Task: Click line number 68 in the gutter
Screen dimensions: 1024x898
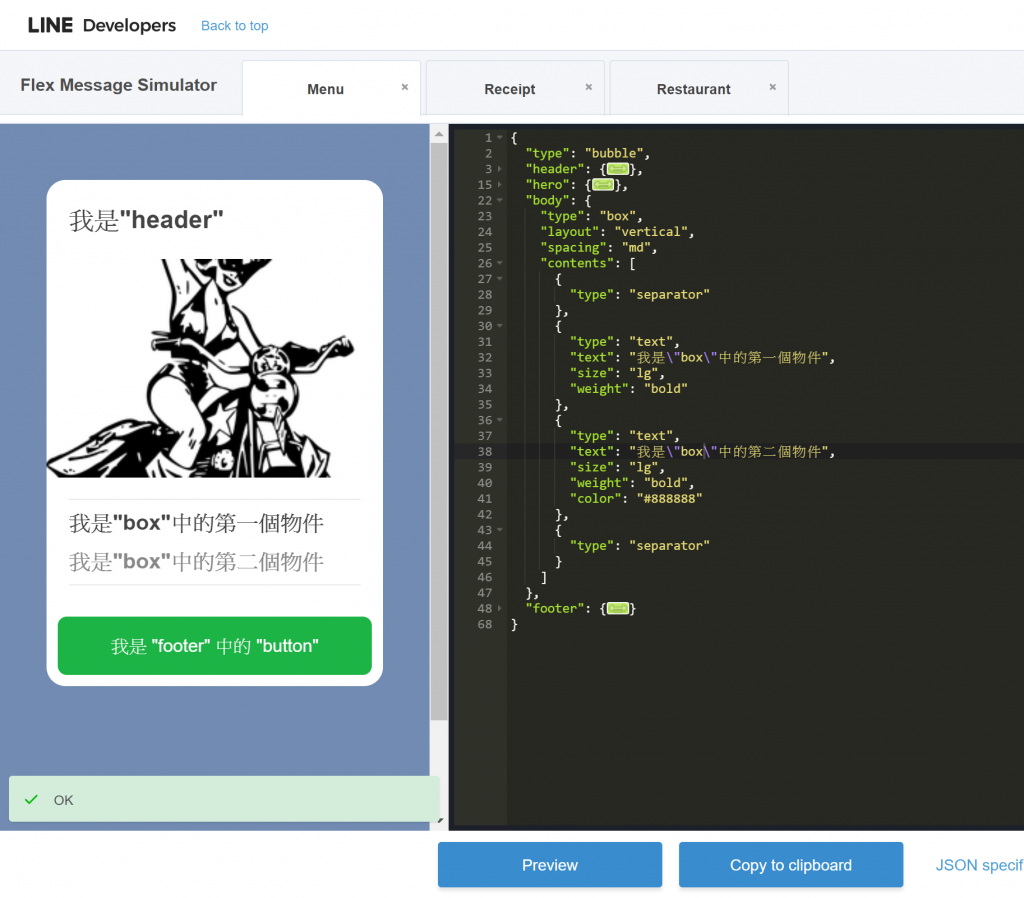Action: [485, 624]
